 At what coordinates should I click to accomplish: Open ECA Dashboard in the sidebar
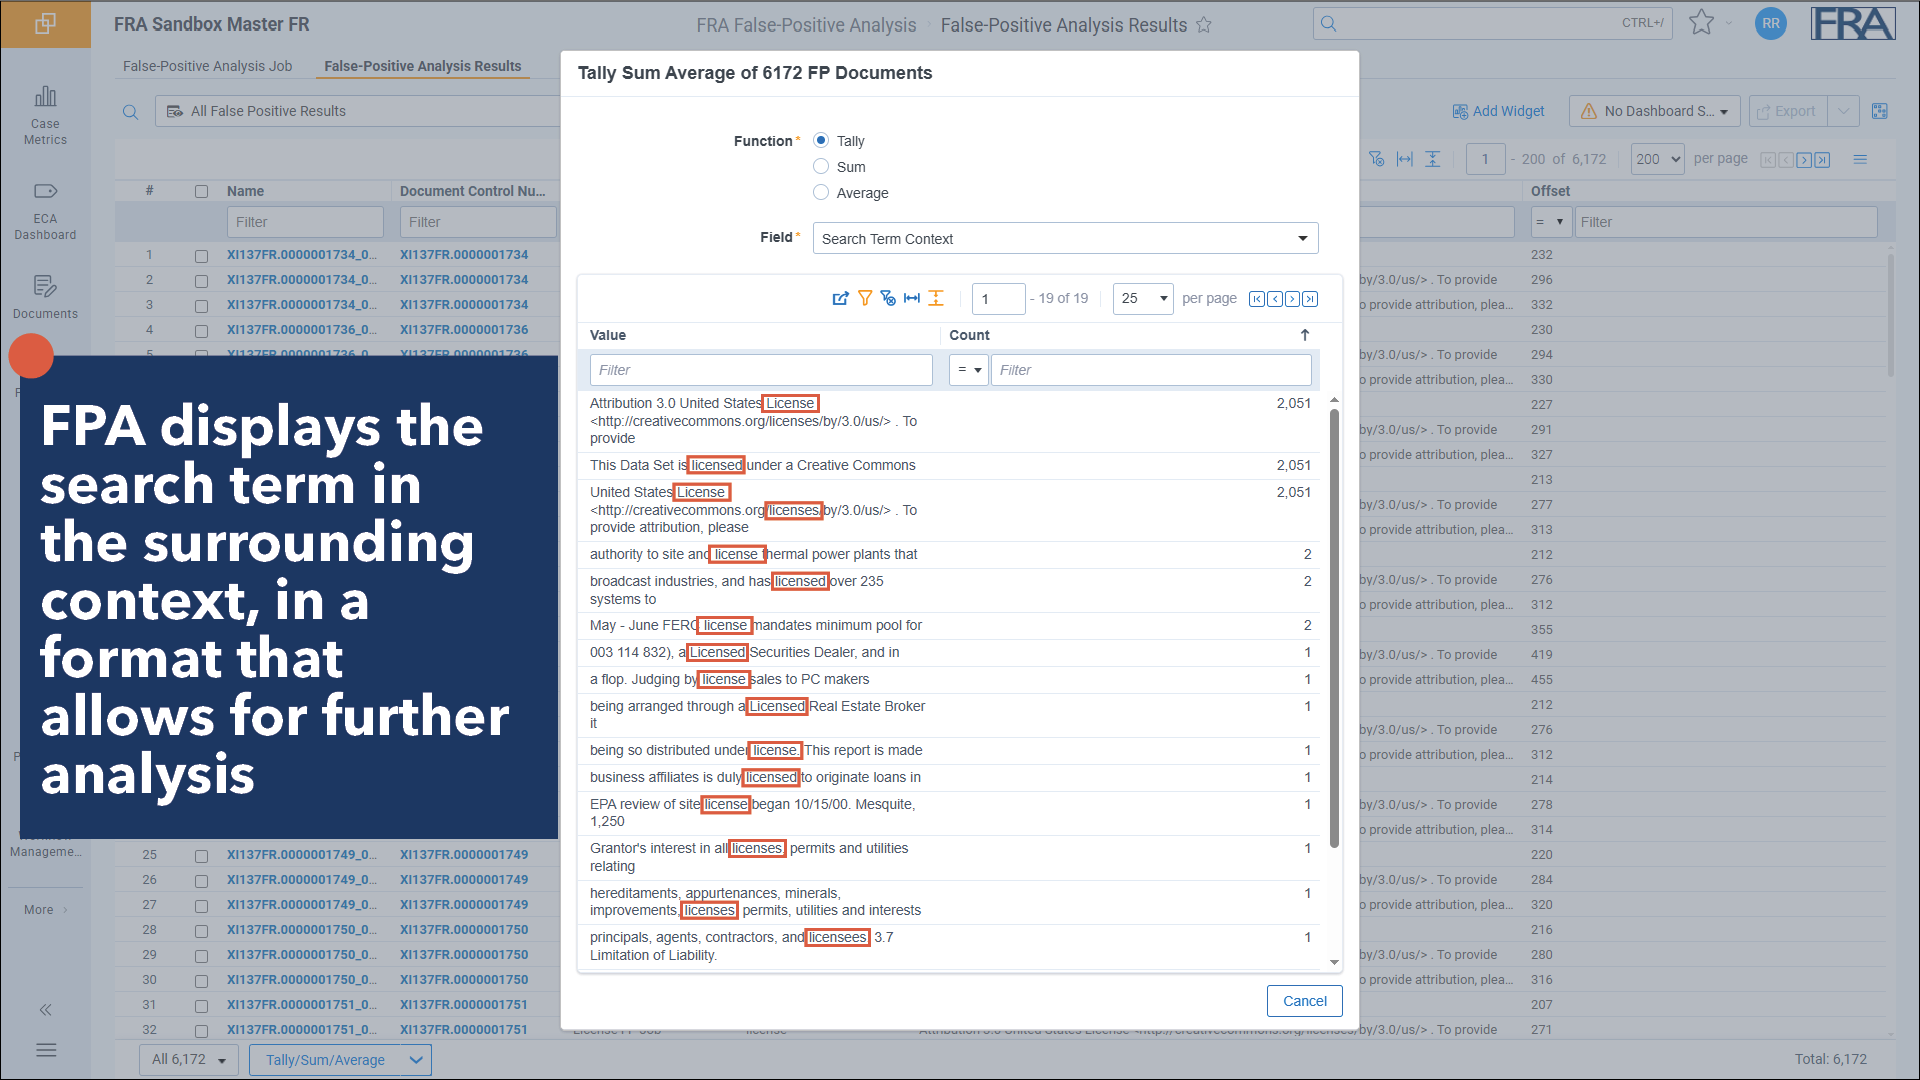(x=46, y=211)
